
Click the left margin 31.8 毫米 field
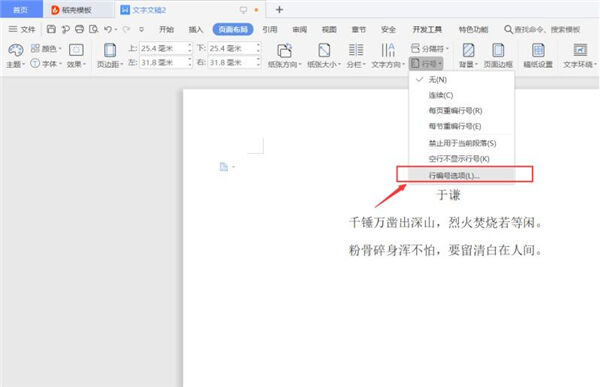tap(163, 62)
